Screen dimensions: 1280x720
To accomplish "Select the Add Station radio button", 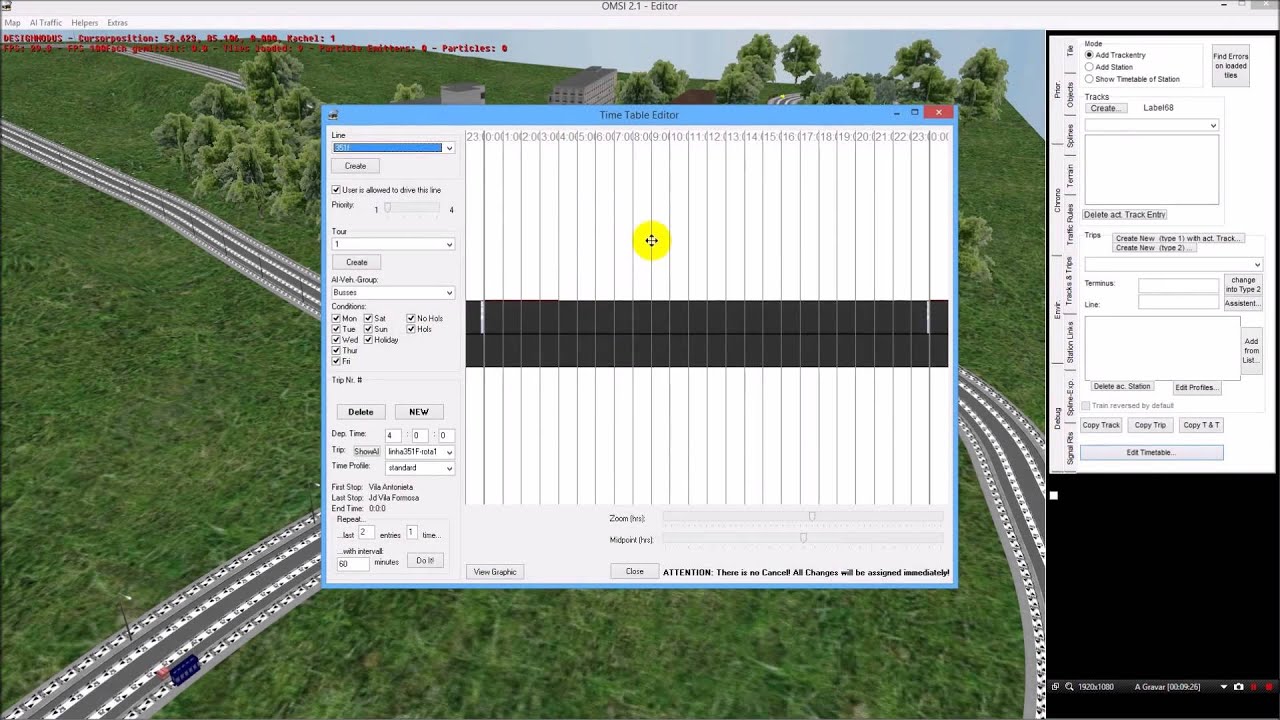I will click(x=1089, y=67).
